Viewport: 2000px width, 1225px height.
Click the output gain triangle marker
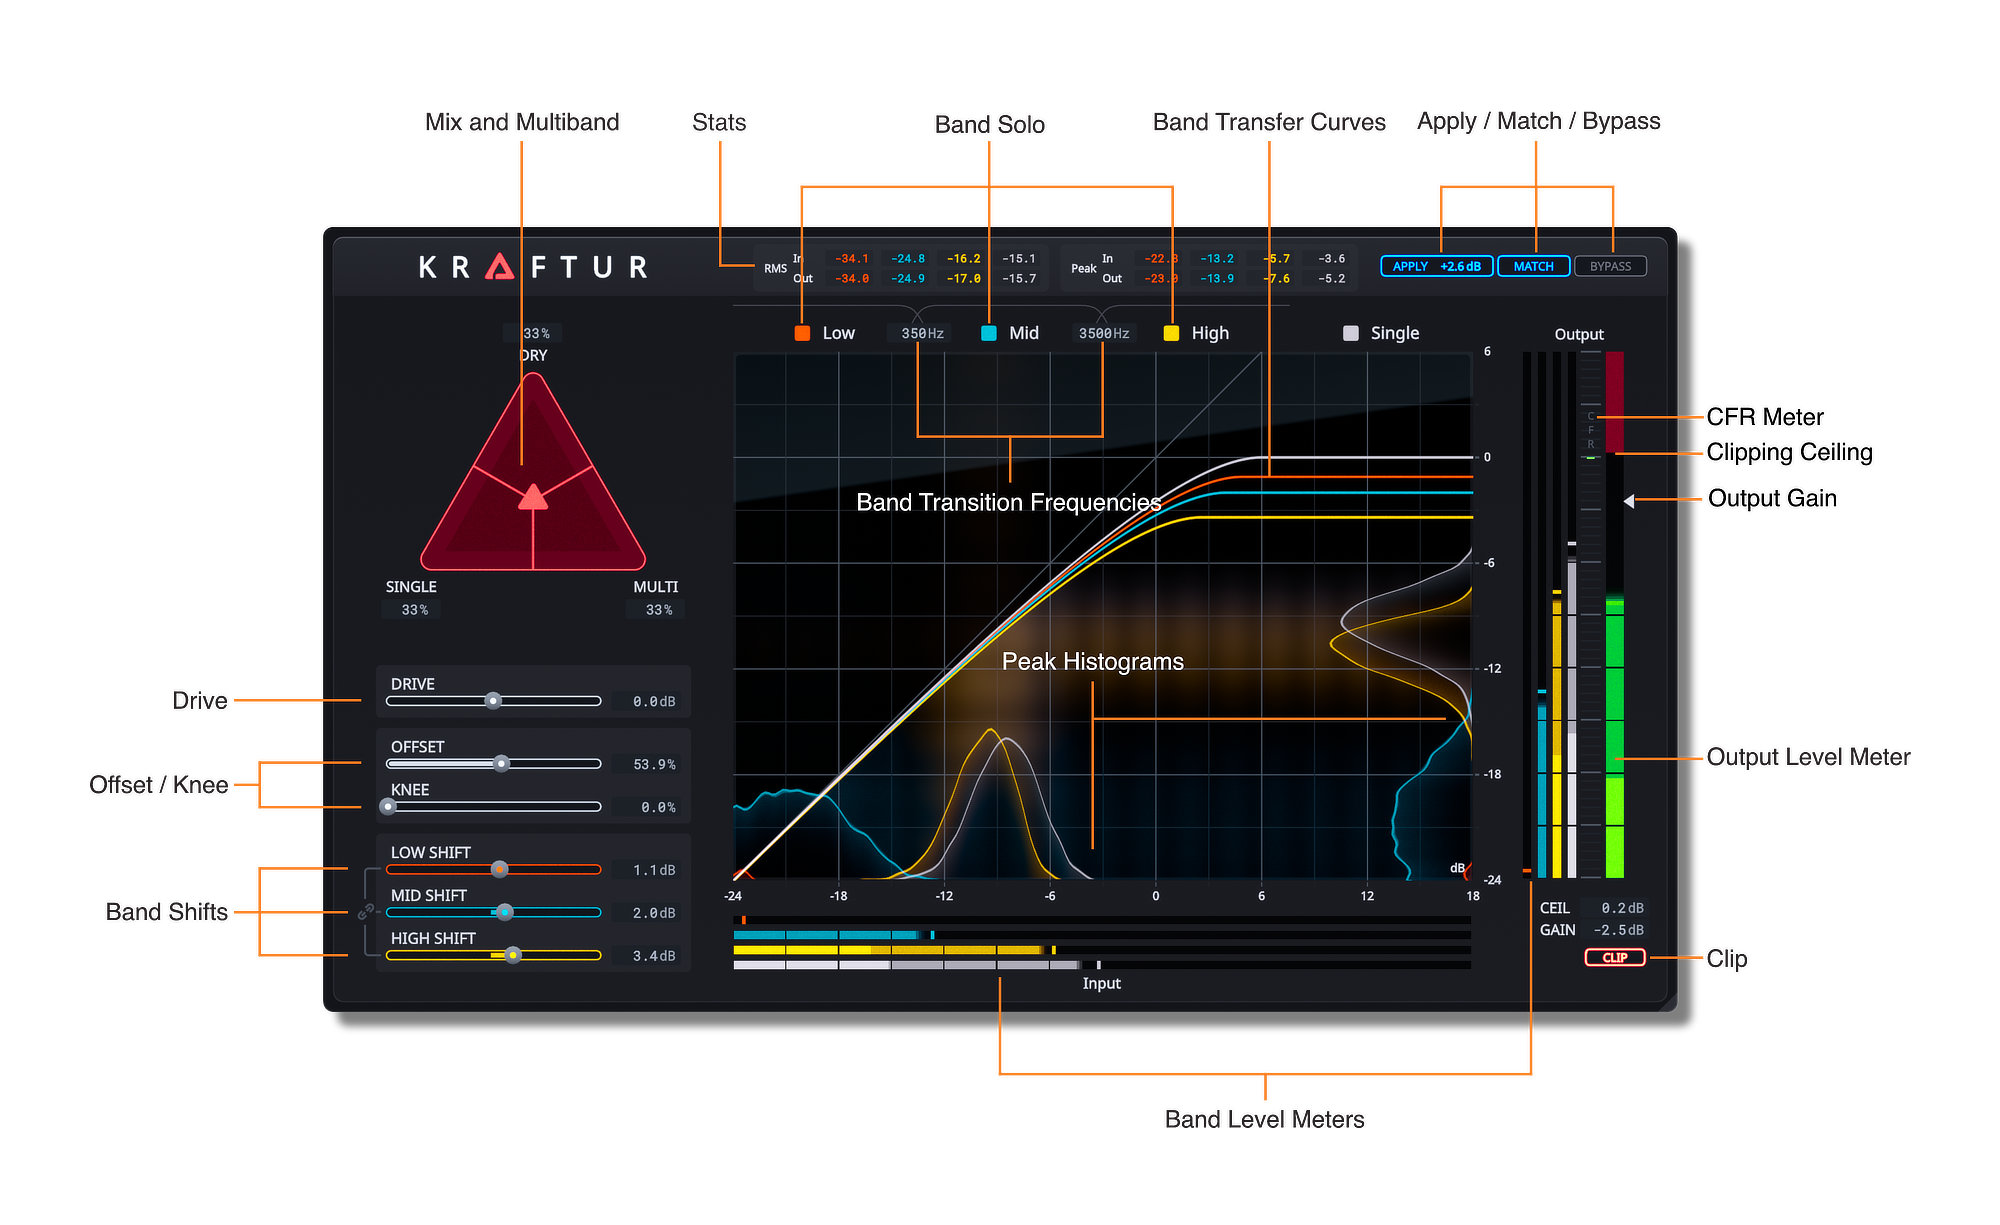coord(1629,501)
